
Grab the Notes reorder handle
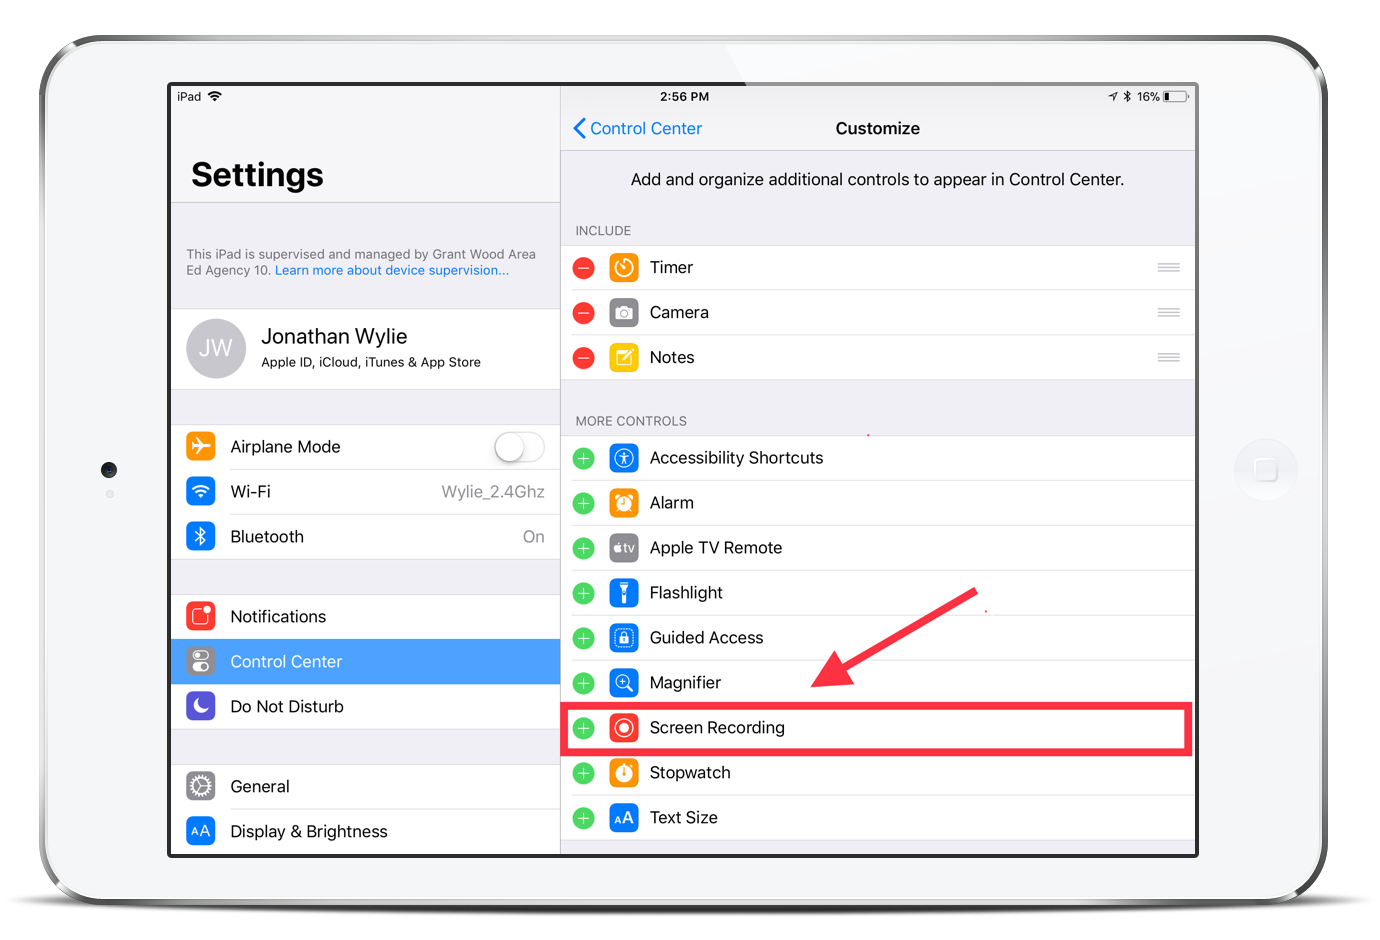tap(1168, 358)
